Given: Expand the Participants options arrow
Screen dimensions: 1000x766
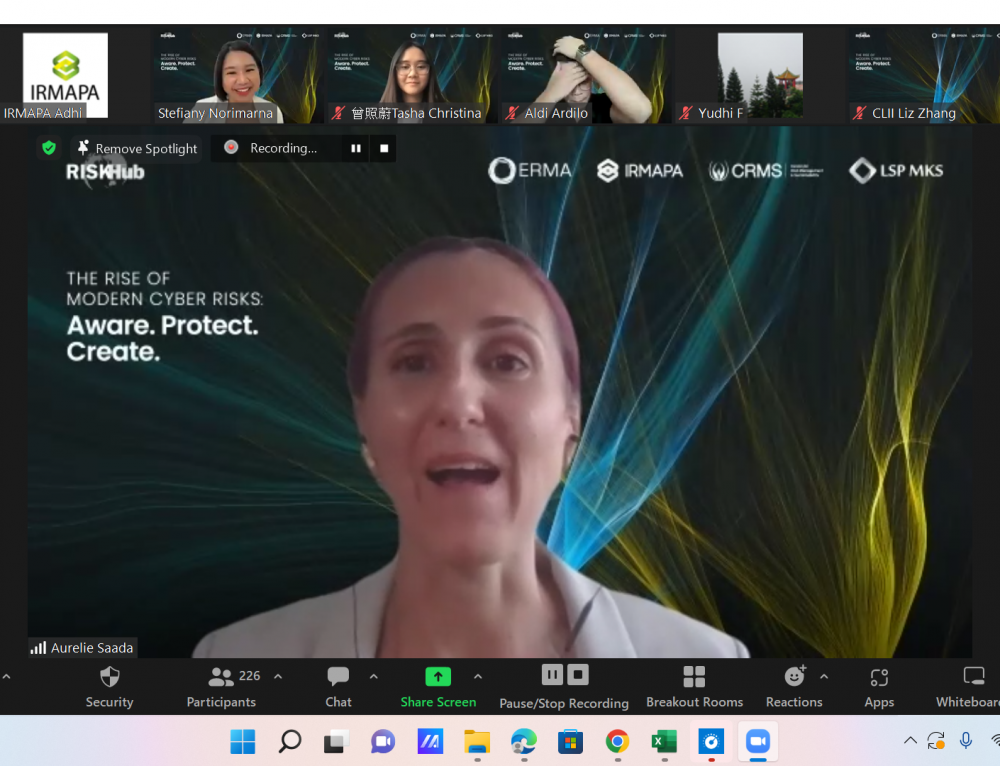Looking at the screenshot, I should tap(278, 677).
